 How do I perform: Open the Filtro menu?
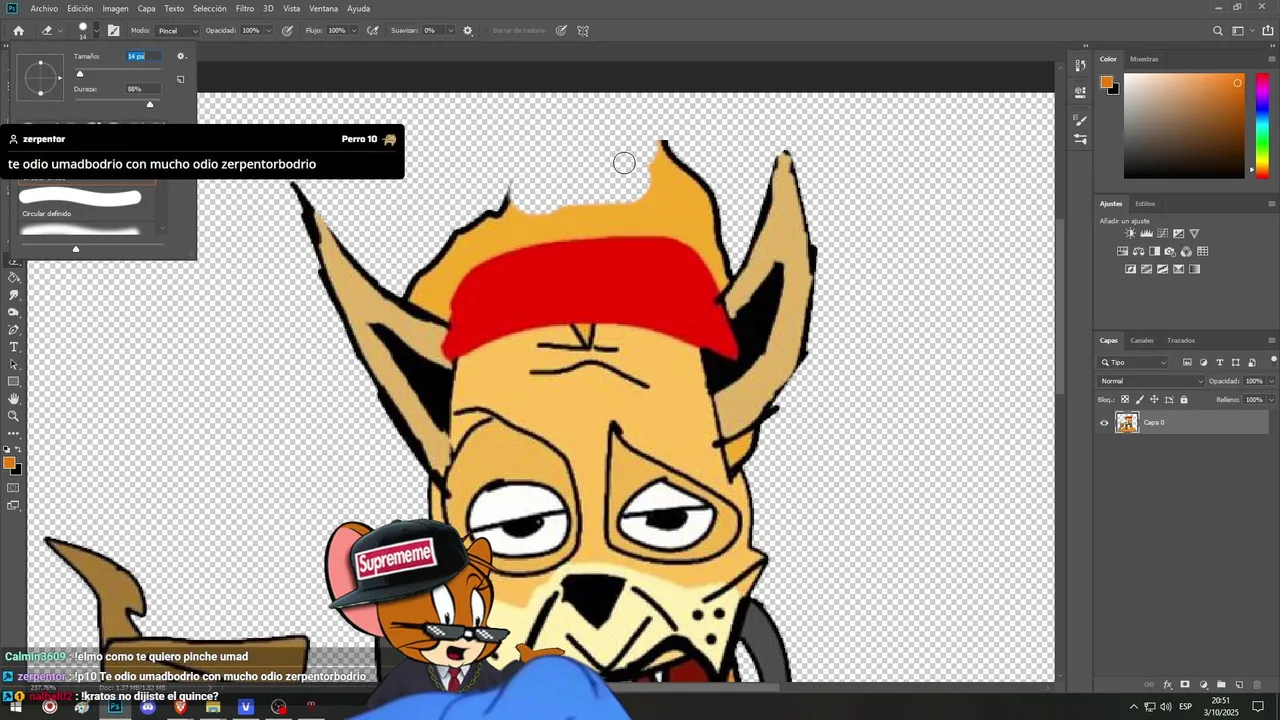click(245, 8)
